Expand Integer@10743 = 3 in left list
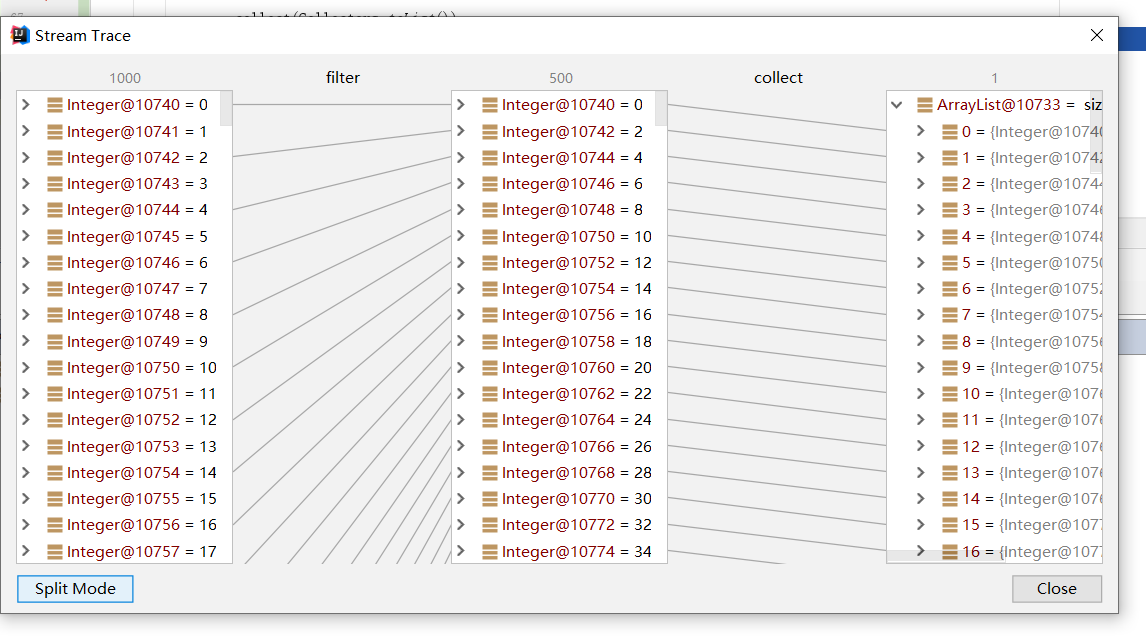The width and height of the screenshot is (1146, 640). 26,184
